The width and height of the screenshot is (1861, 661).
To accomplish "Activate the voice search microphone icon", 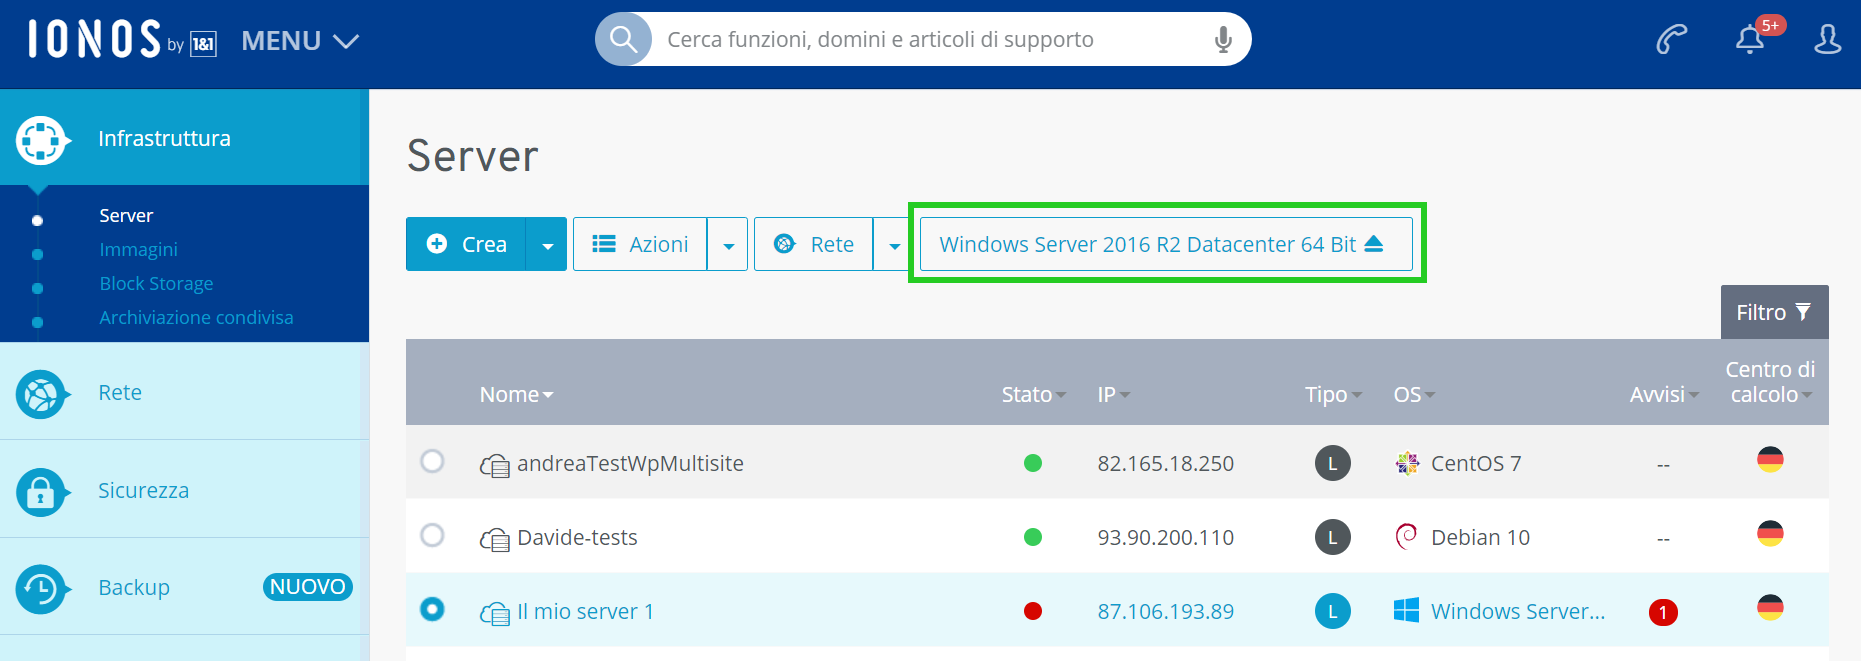I will (x=1223, y=39).
